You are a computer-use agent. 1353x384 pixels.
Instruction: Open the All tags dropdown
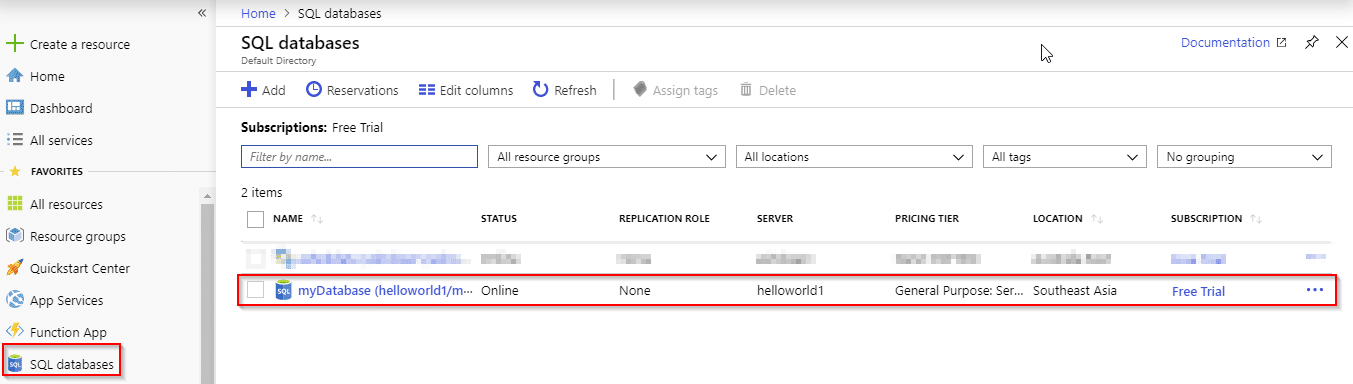pos(1064,157)
